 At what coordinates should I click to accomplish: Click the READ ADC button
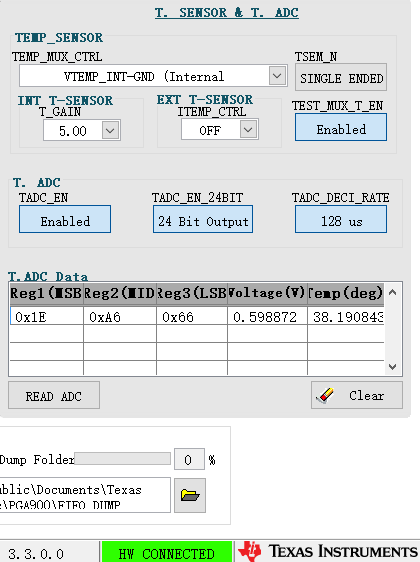54,395
